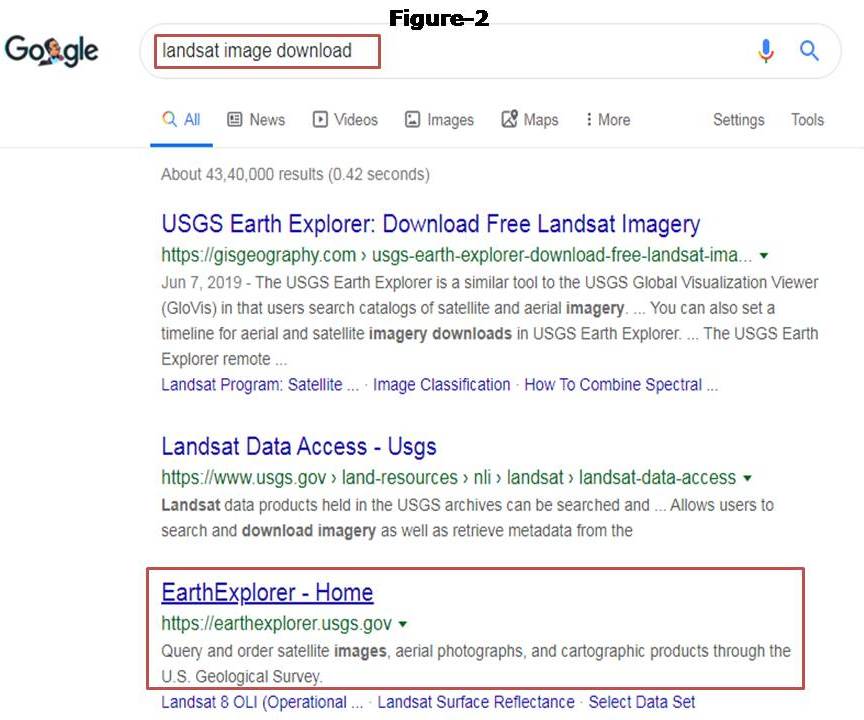Click the https://earthexplorer.usgs.gov URL text

point(277,624)
